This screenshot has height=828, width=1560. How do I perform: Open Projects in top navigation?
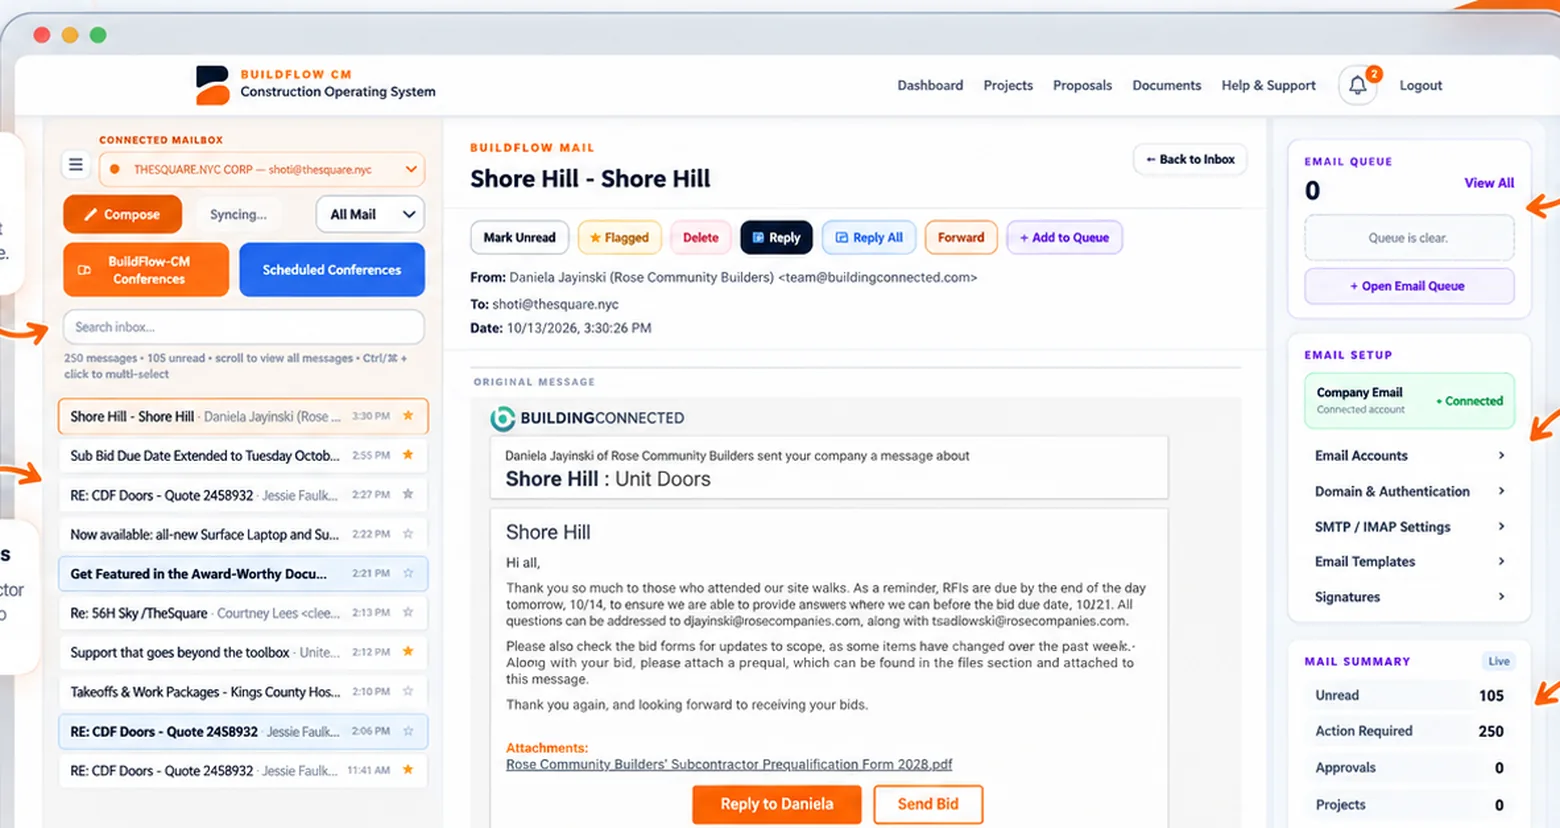point(1008,85)
